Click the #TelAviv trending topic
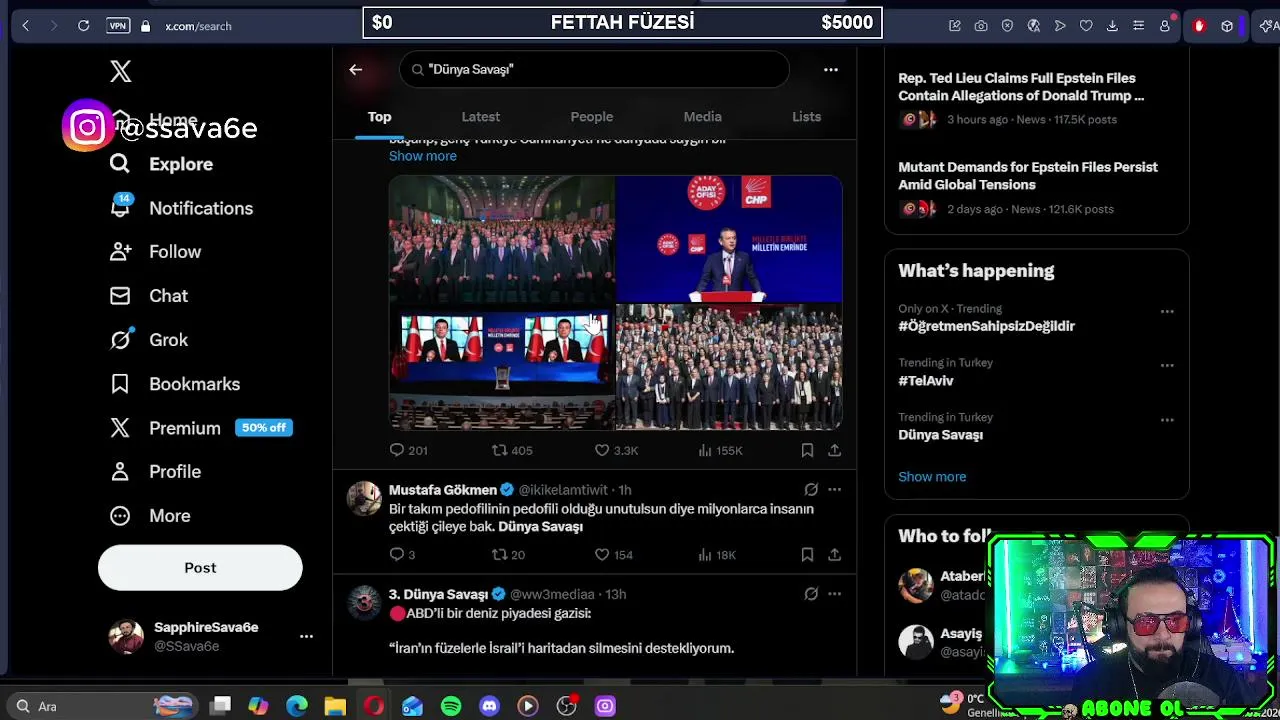The height and width of the screenshot is (720, 1280). (x=926, y=381)
